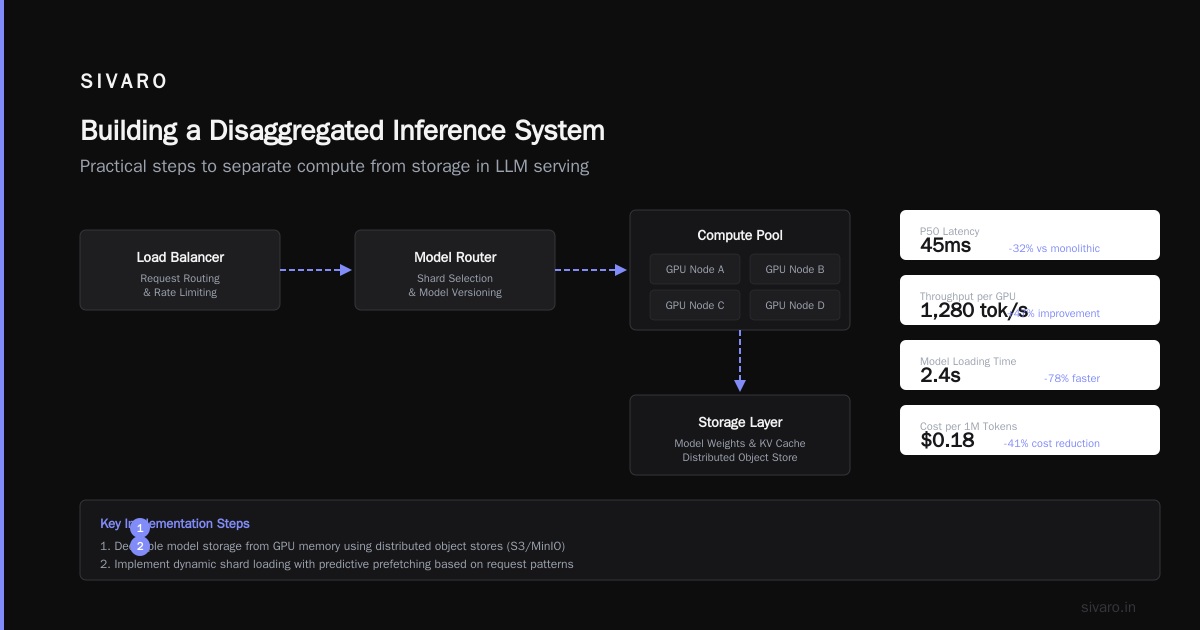The width and height of the screenshot is (1200, 630).
Task: Click the Model Router block
Action: tap(455, 270)
